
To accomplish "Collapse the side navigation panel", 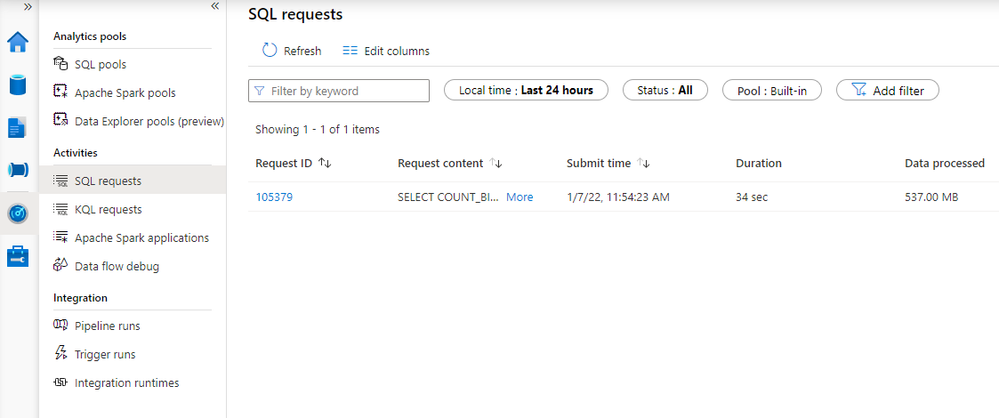I will click(215, 6).
